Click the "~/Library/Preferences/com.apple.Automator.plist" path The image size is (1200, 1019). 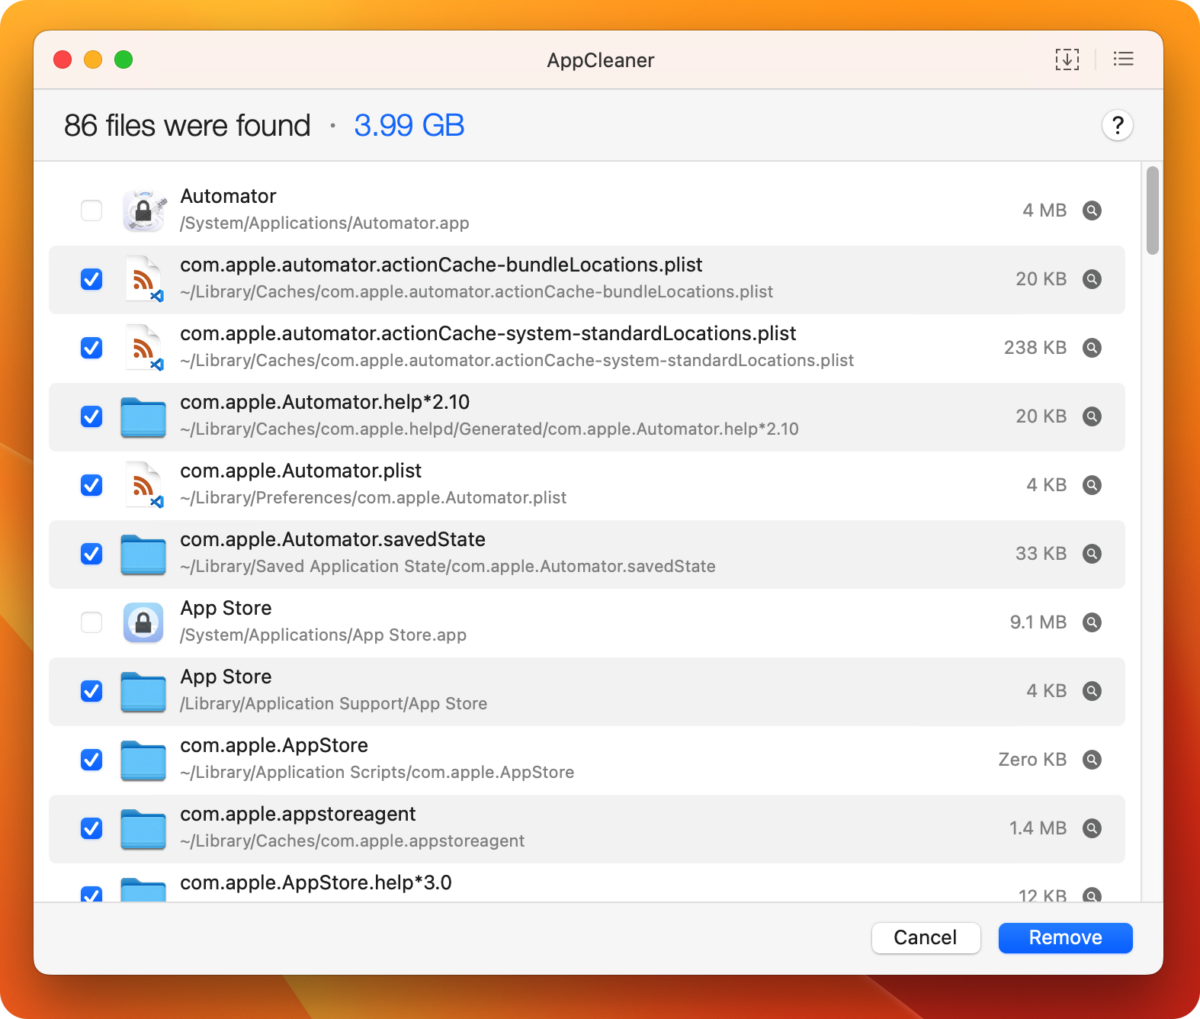click(x=373, y=498)
